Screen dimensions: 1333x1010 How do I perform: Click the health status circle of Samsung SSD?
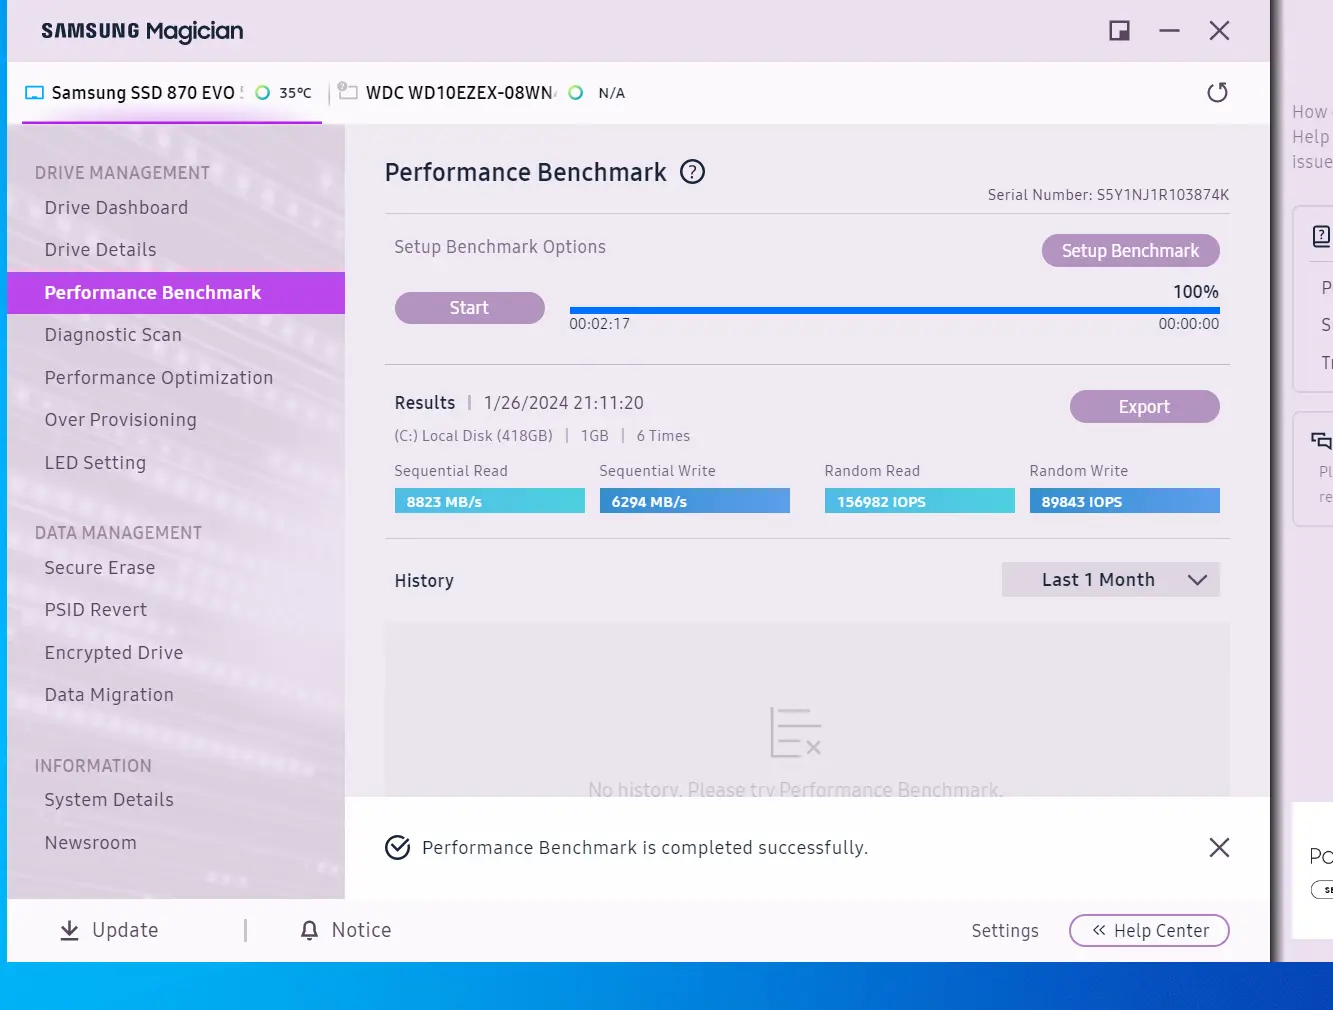[x=263, y=93]
